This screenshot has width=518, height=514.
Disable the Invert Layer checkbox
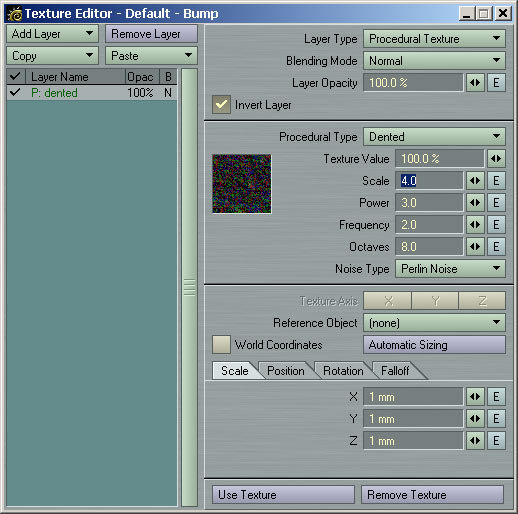click(221, 105)
